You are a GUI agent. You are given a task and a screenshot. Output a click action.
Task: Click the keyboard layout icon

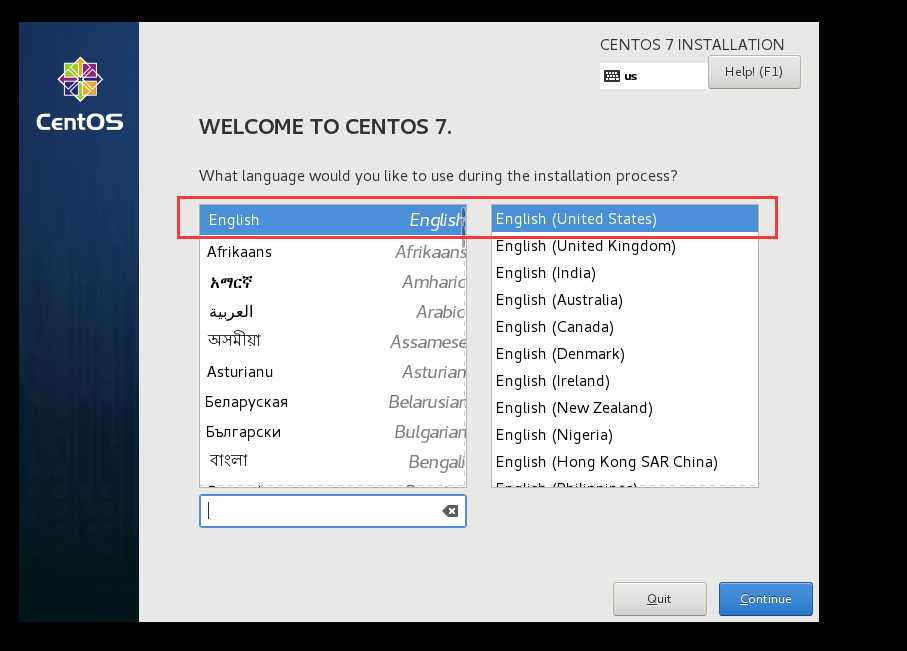tap(611, 76)
